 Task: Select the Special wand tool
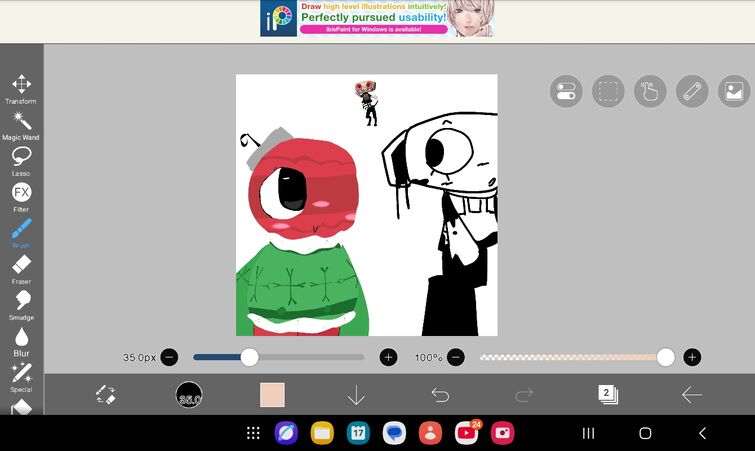pos(21,378)
